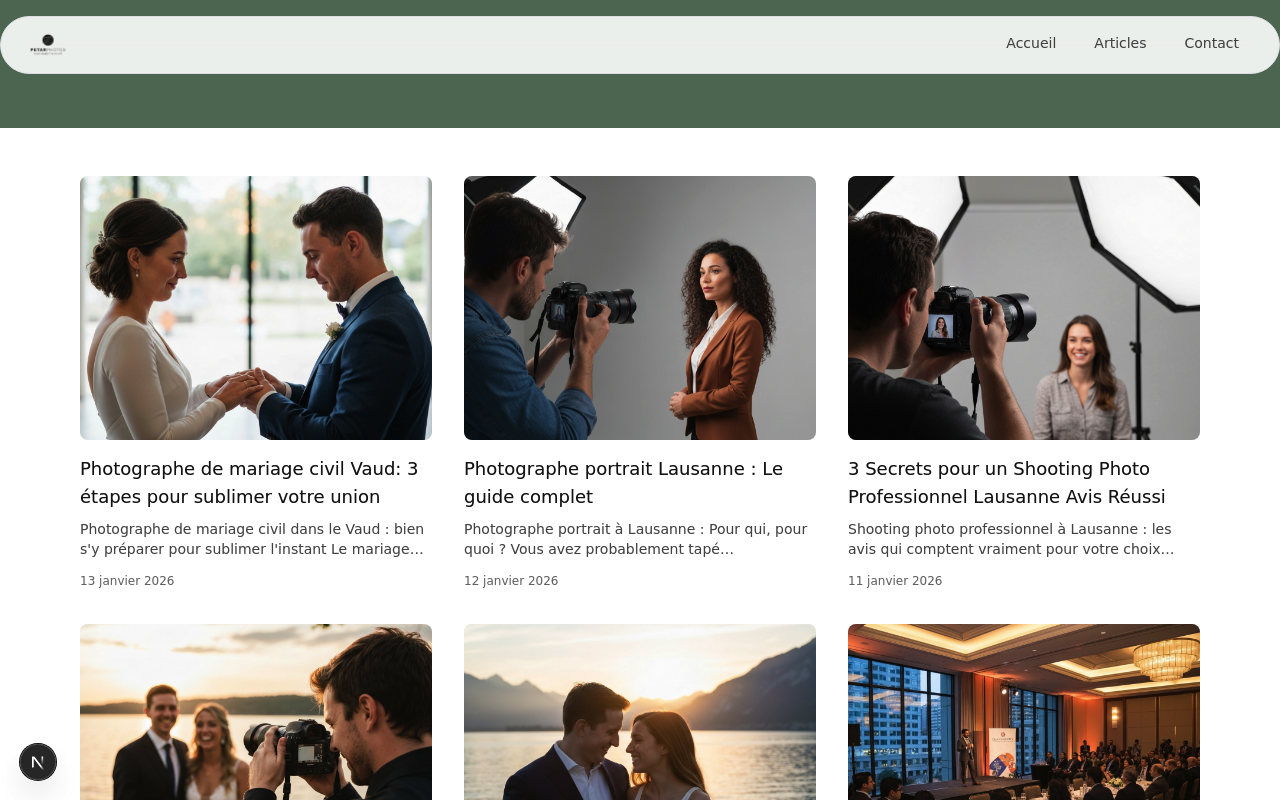Image resolution: width=1280 pixels, height=800 pixels.
Task: Go to the Accueil page
Action: [1030, 43]
